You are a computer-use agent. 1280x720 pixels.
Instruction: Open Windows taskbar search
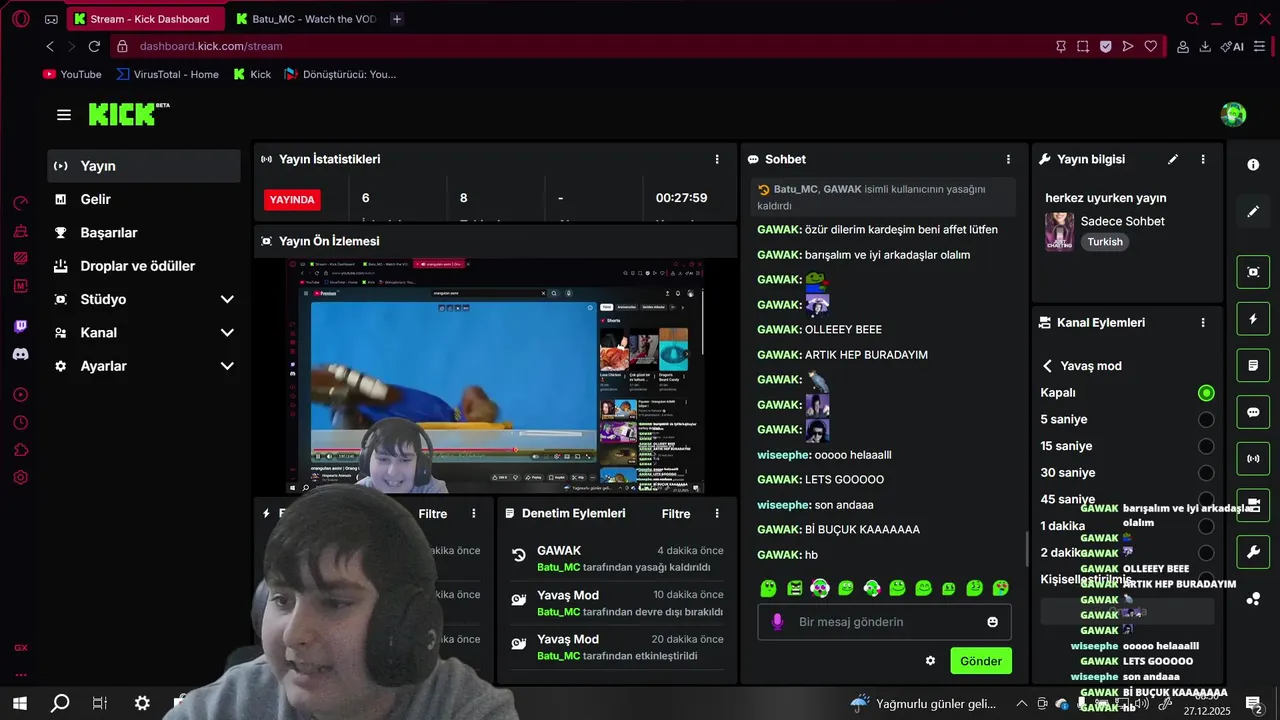[60, 703]
